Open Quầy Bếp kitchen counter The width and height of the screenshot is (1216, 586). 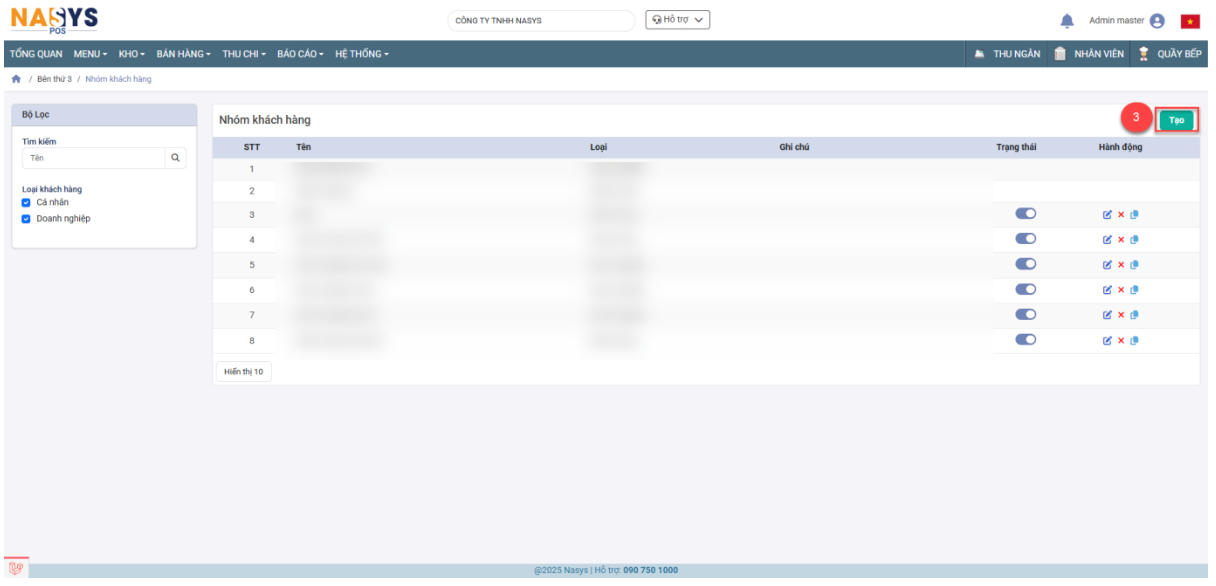click(1169, 53)
